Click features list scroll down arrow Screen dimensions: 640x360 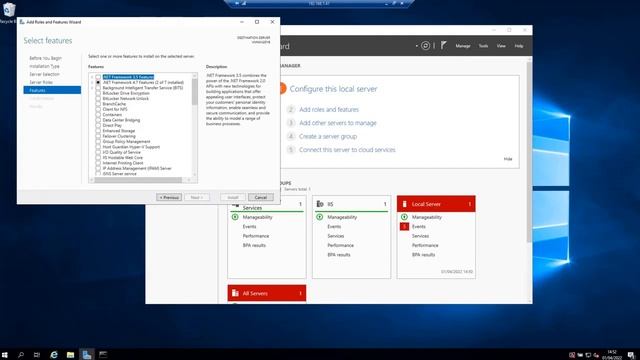(195, 174)
